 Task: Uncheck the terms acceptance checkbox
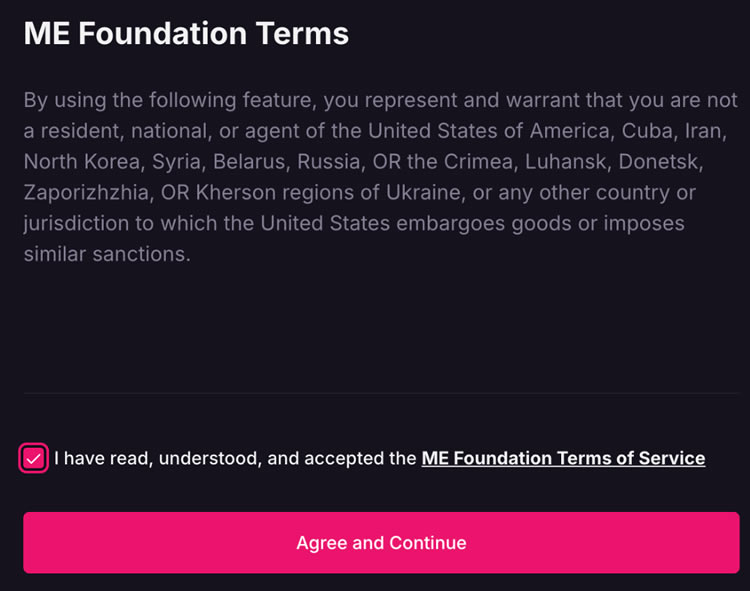[x=34, y=459]
